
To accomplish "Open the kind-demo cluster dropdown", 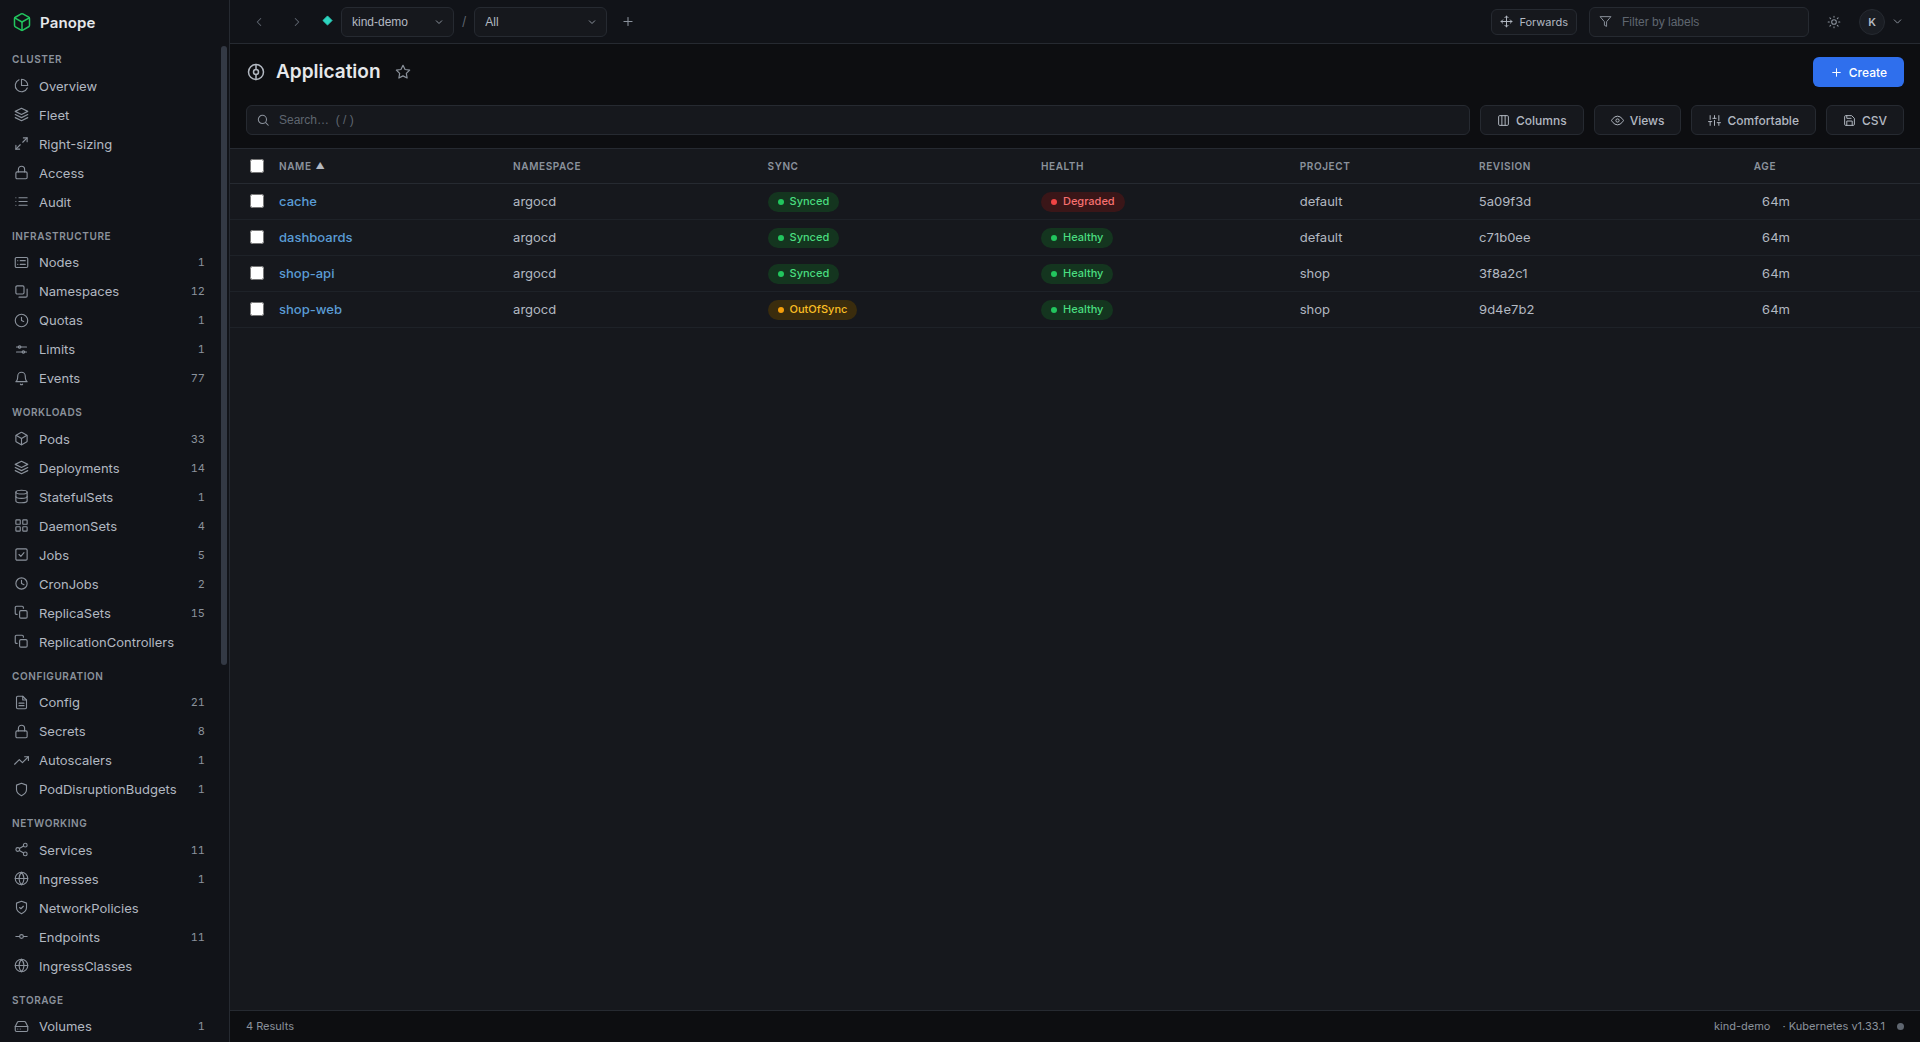I will [397, 22].
